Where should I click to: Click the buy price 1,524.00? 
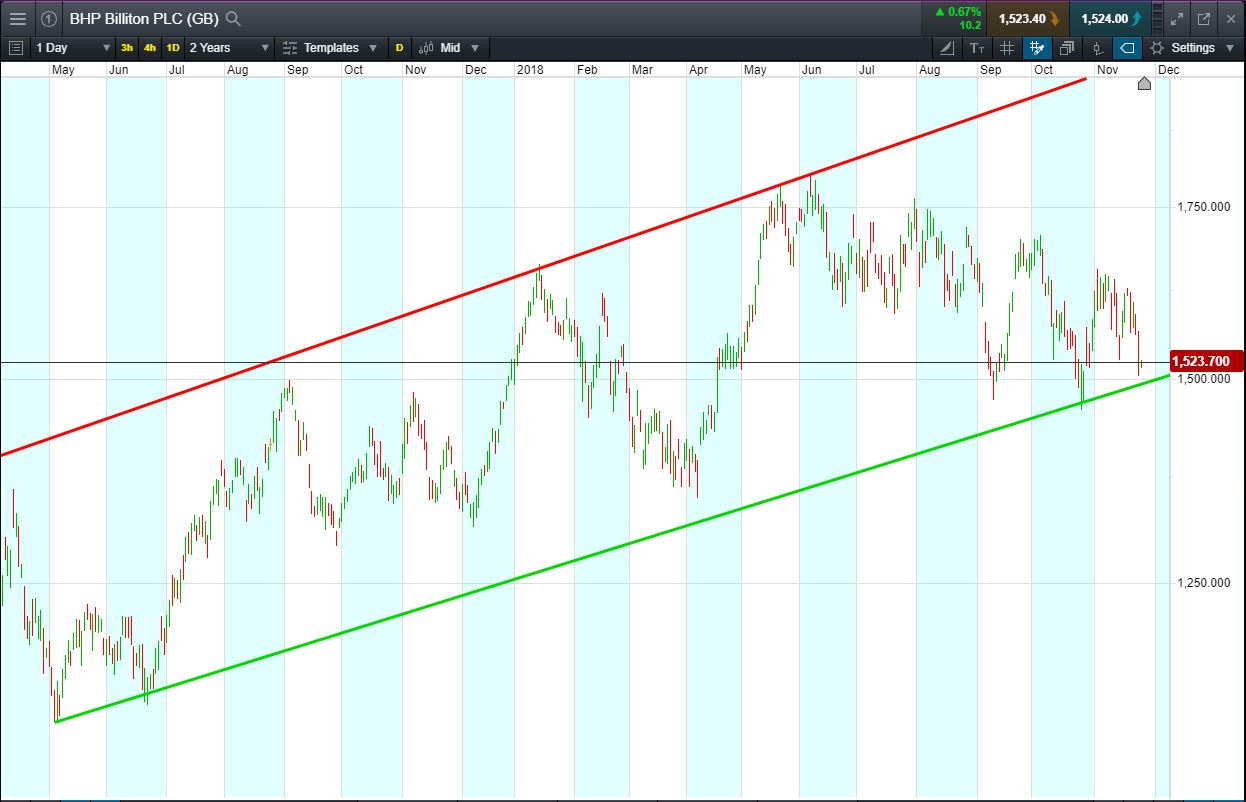(x=1109, y=18)
